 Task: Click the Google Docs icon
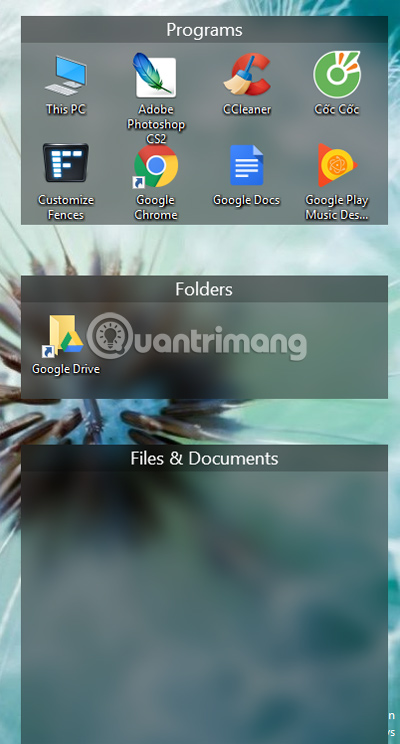(x=247, y=165)
